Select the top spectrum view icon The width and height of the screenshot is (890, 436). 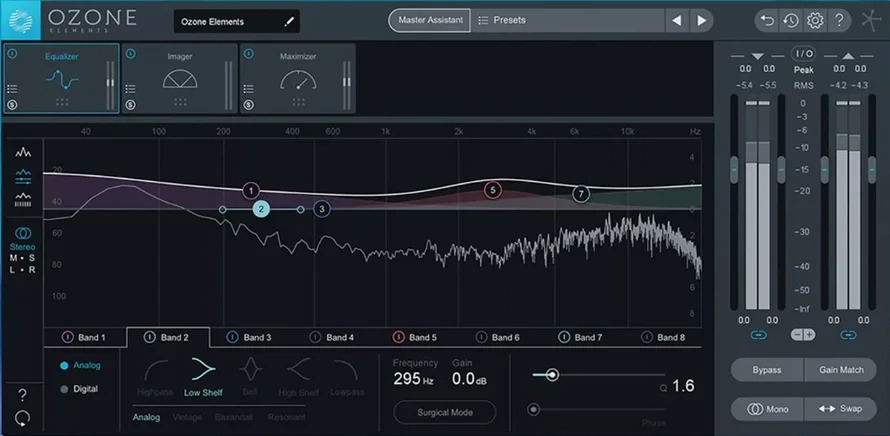(x=23, y=152)
